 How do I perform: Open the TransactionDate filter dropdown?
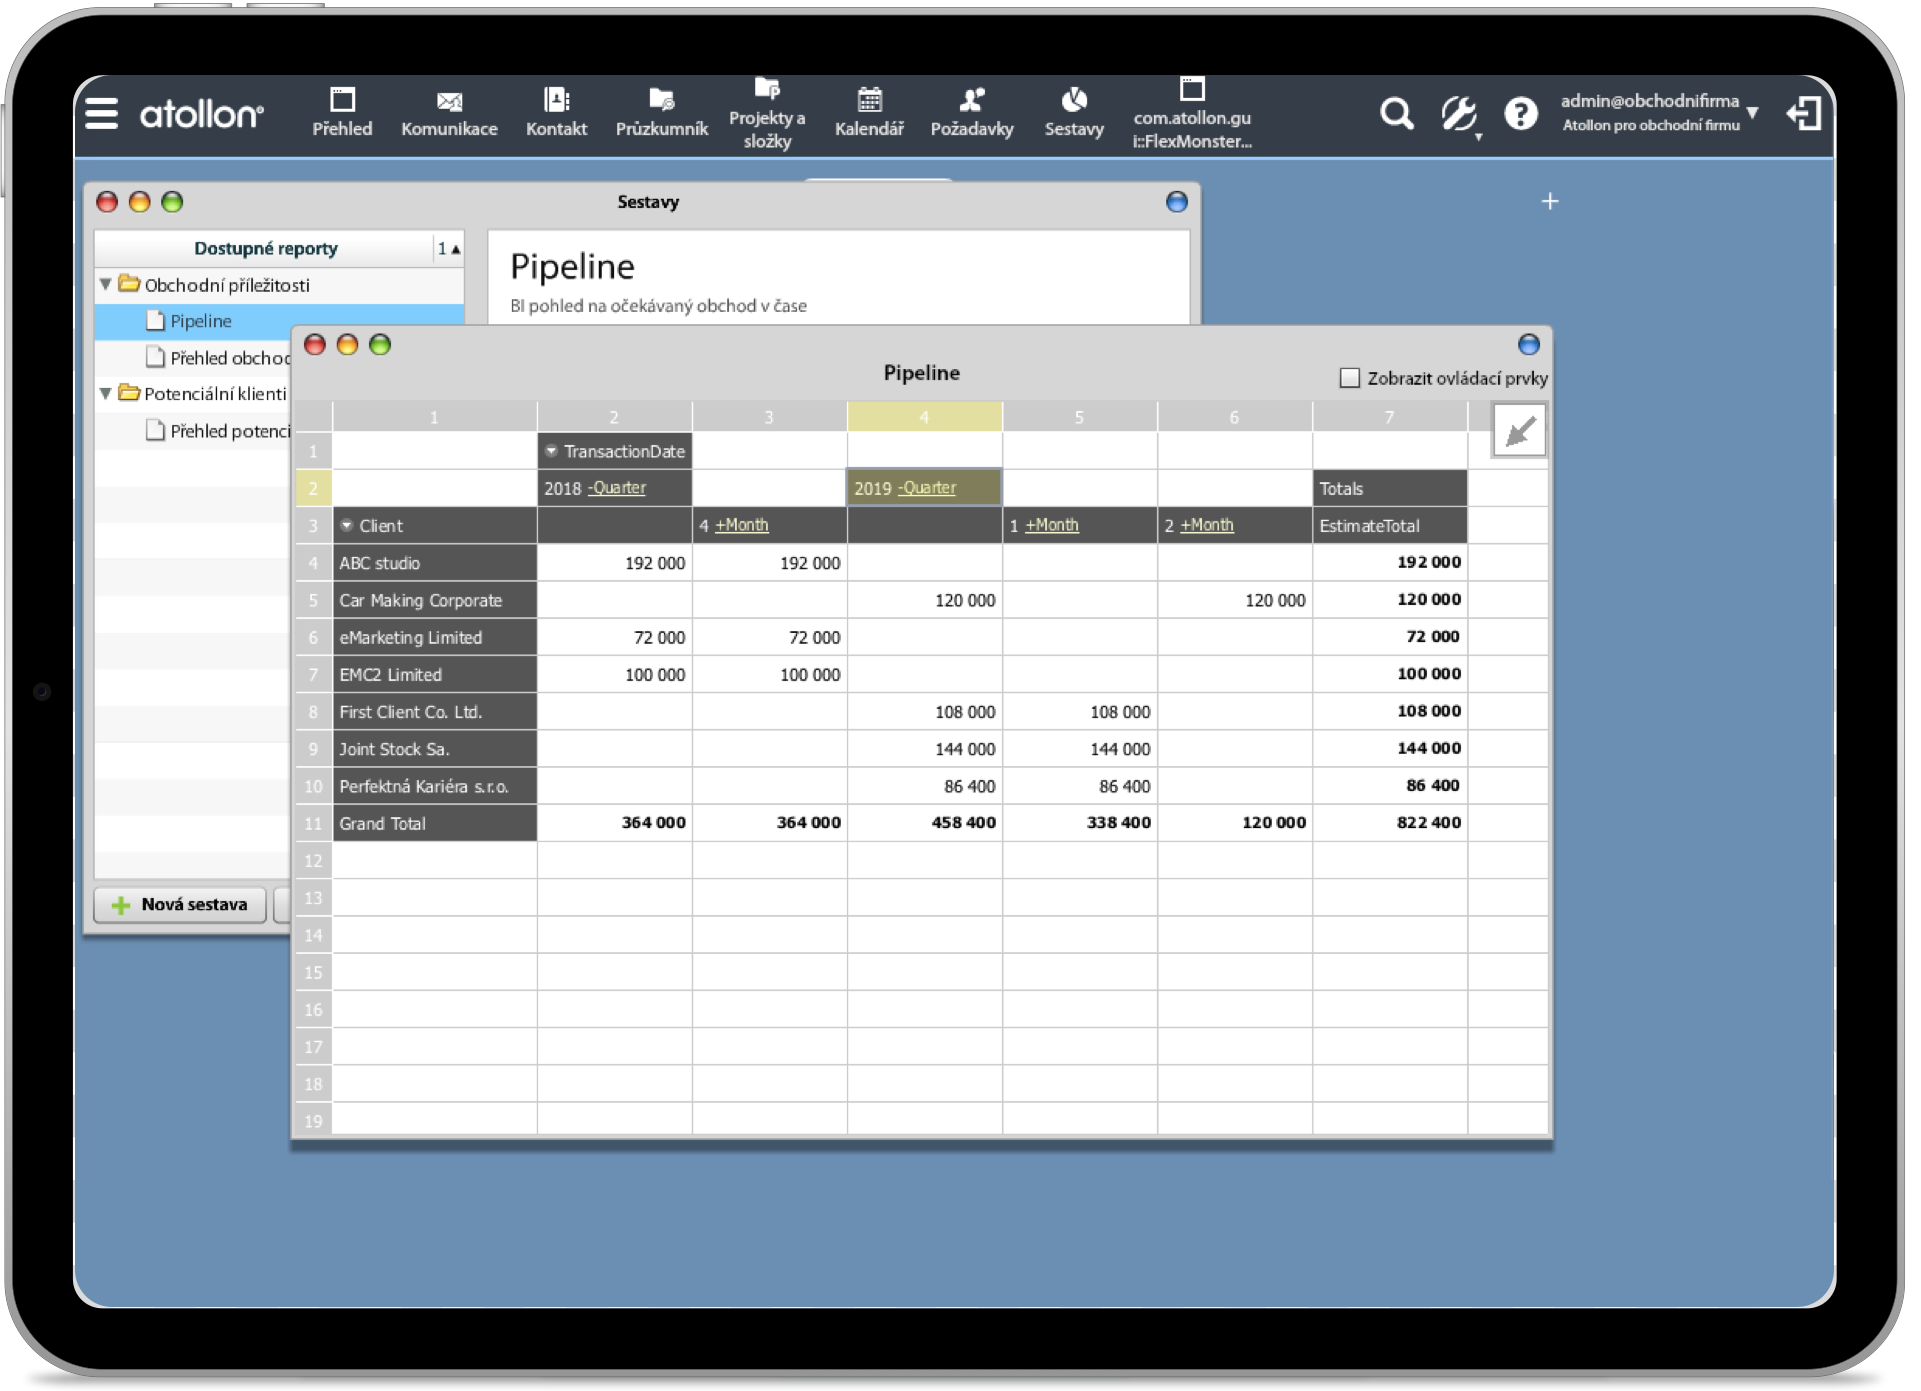pos(552,451)
